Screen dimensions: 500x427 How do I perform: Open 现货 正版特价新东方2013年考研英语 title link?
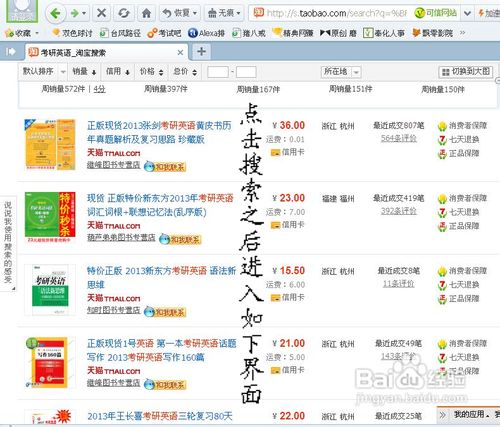(160, 205)
